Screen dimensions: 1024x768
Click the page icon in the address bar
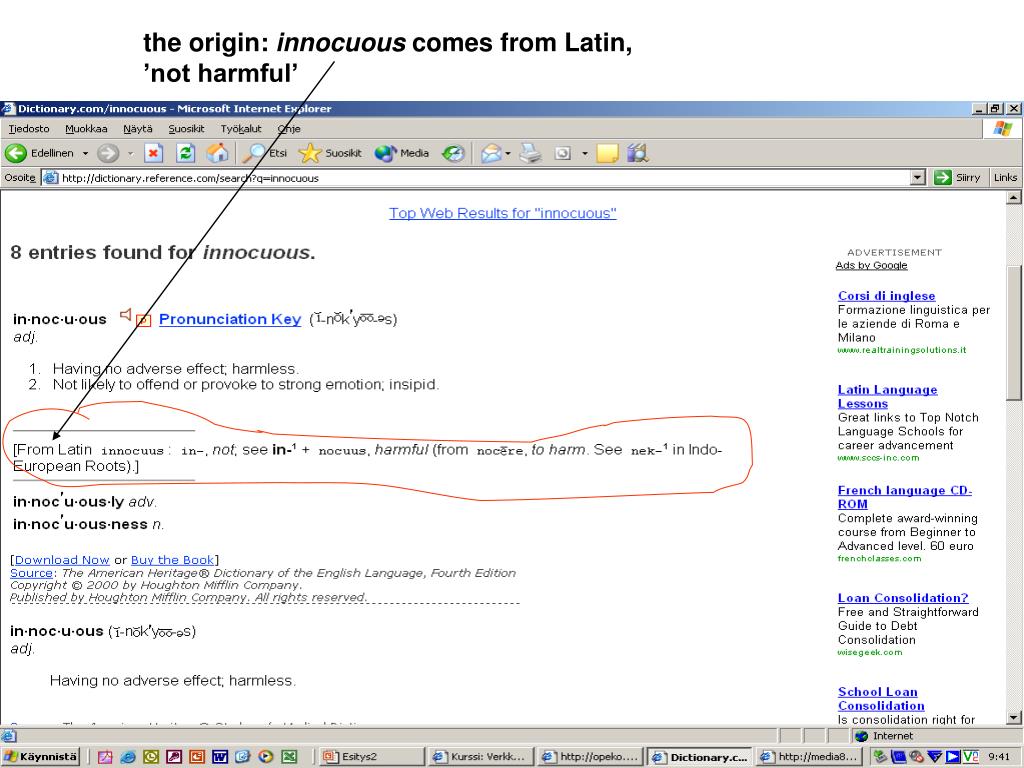pos(50,178)
